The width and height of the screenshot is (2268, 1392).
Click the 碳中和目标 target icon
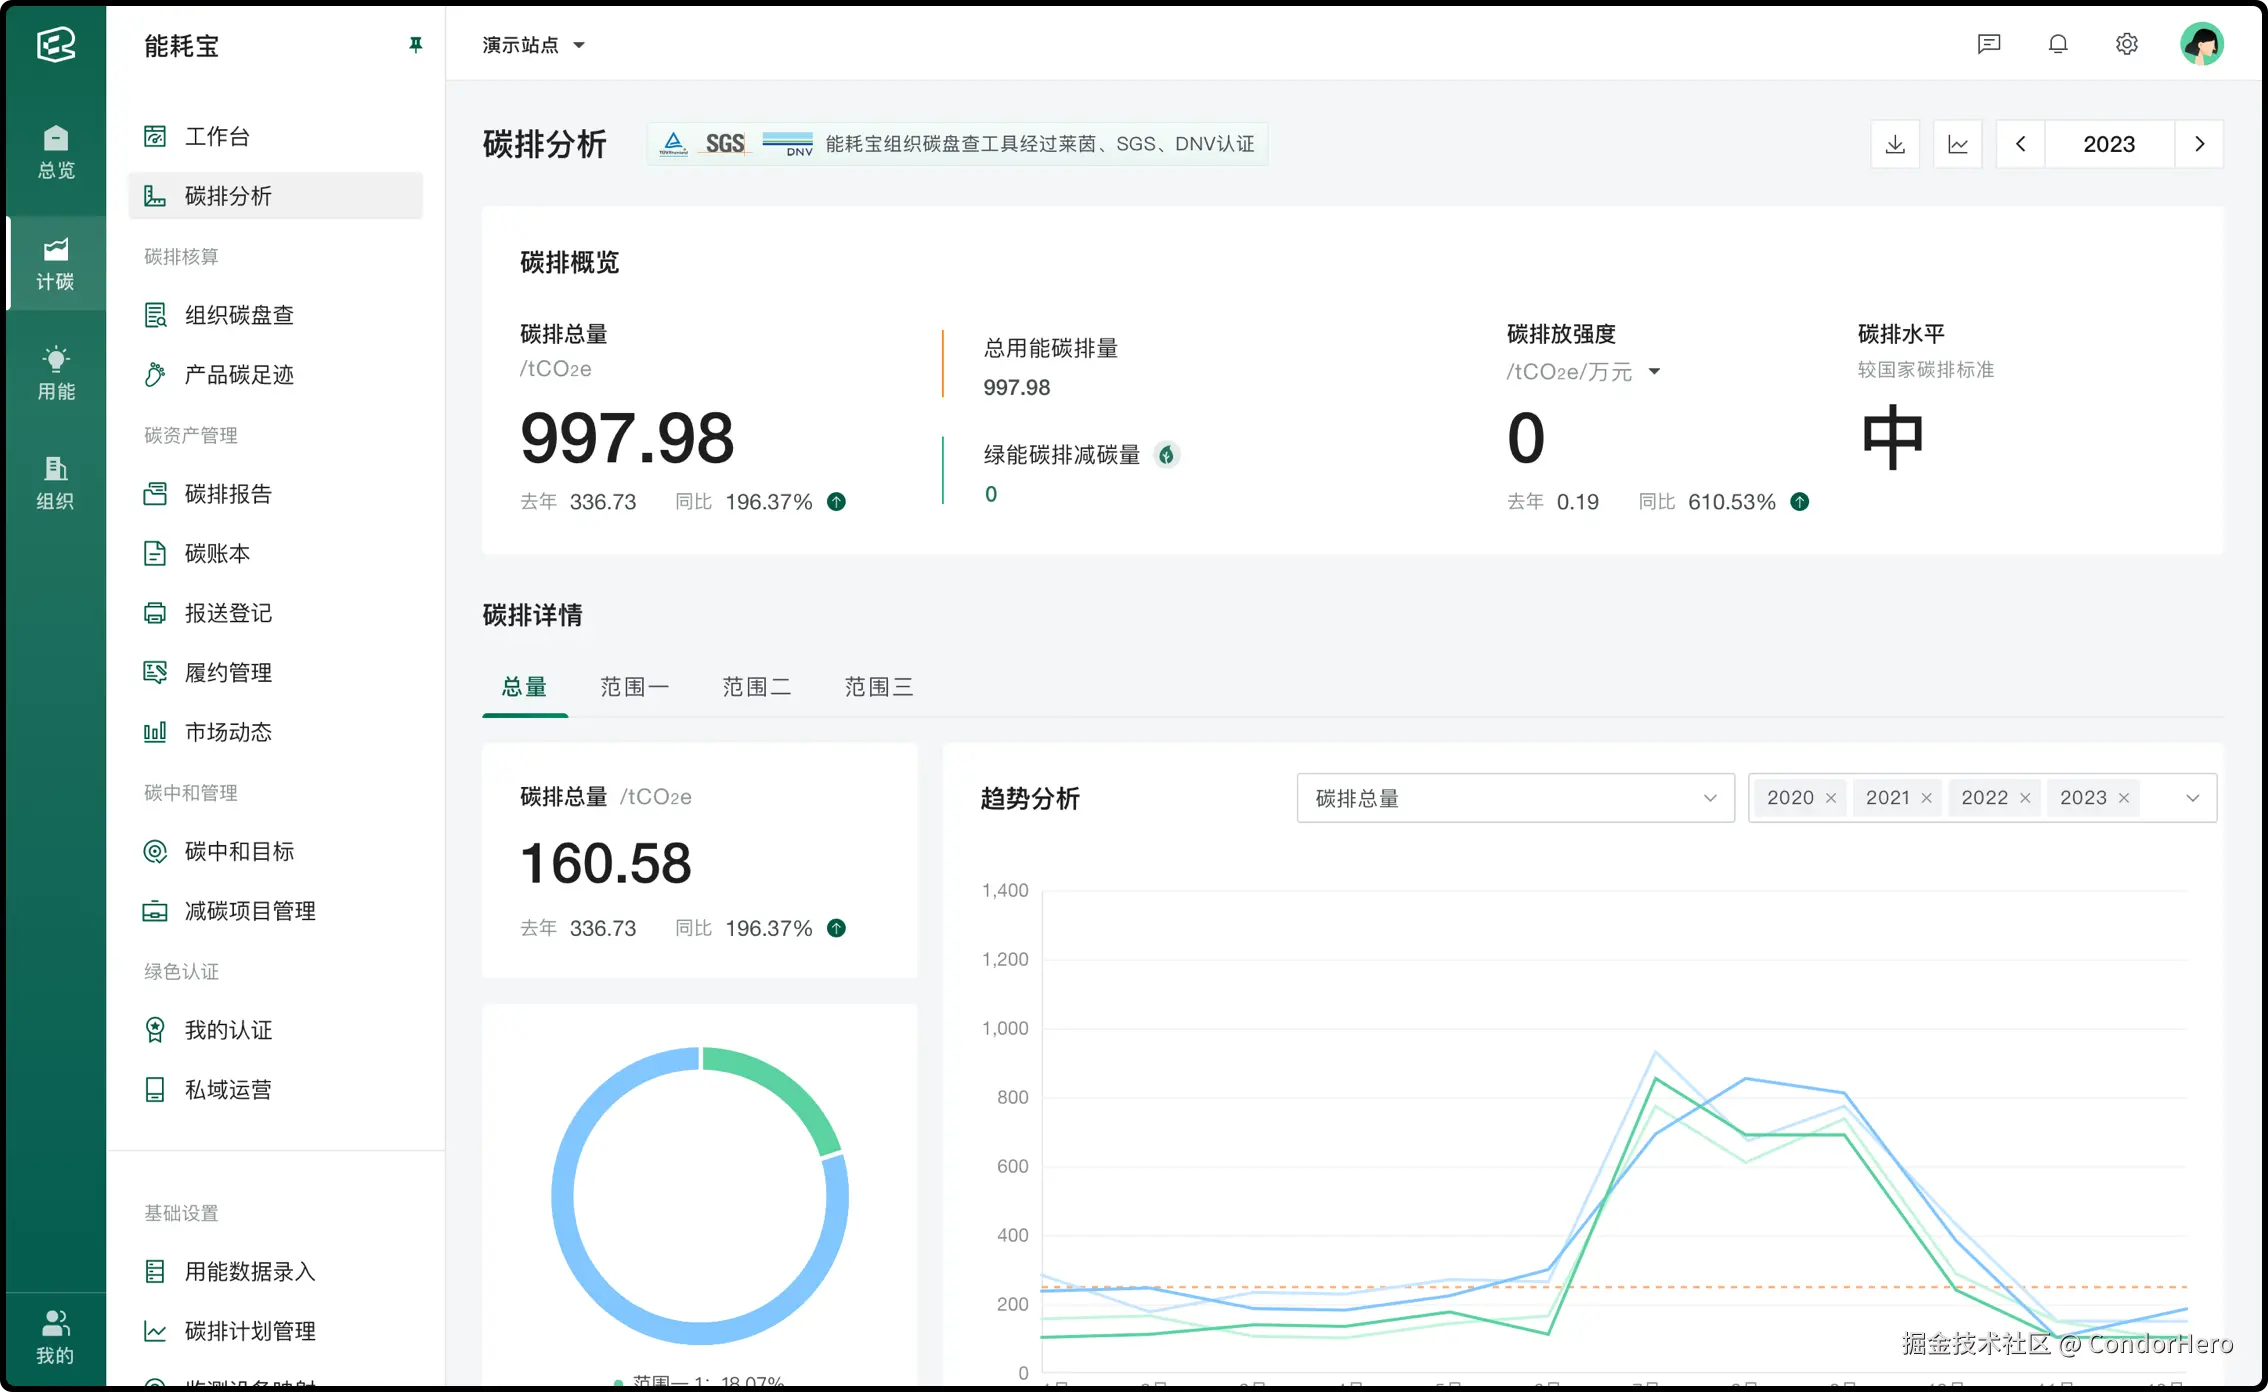click(x=155, y=851)
